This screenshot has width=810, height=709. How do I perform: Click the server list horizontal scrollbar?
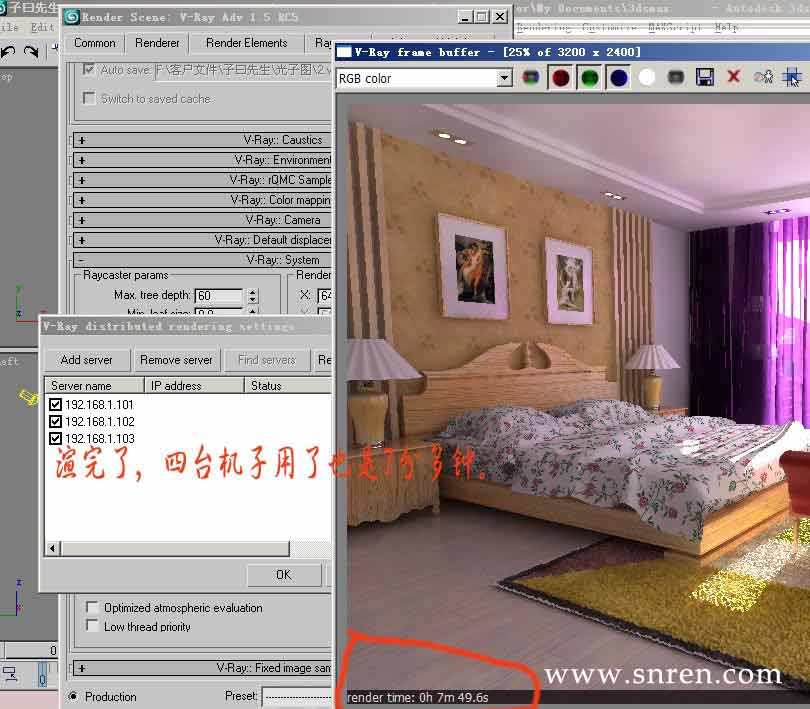(x=175, y=548)
